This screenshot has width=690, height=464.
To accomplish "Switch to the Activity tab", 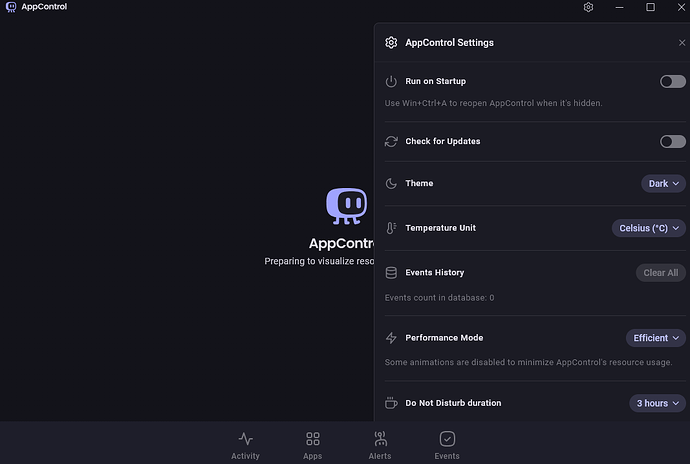I will 246,446.
